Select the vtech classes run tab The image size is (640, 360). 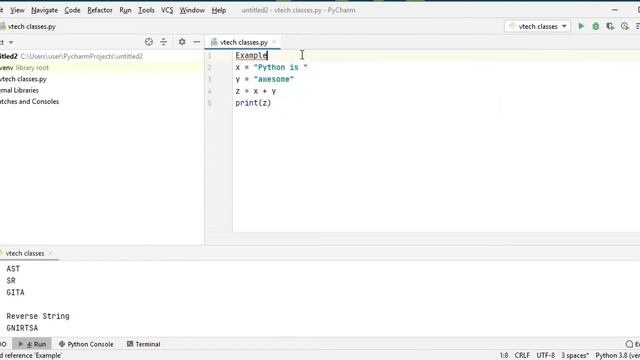coord(25,253)
